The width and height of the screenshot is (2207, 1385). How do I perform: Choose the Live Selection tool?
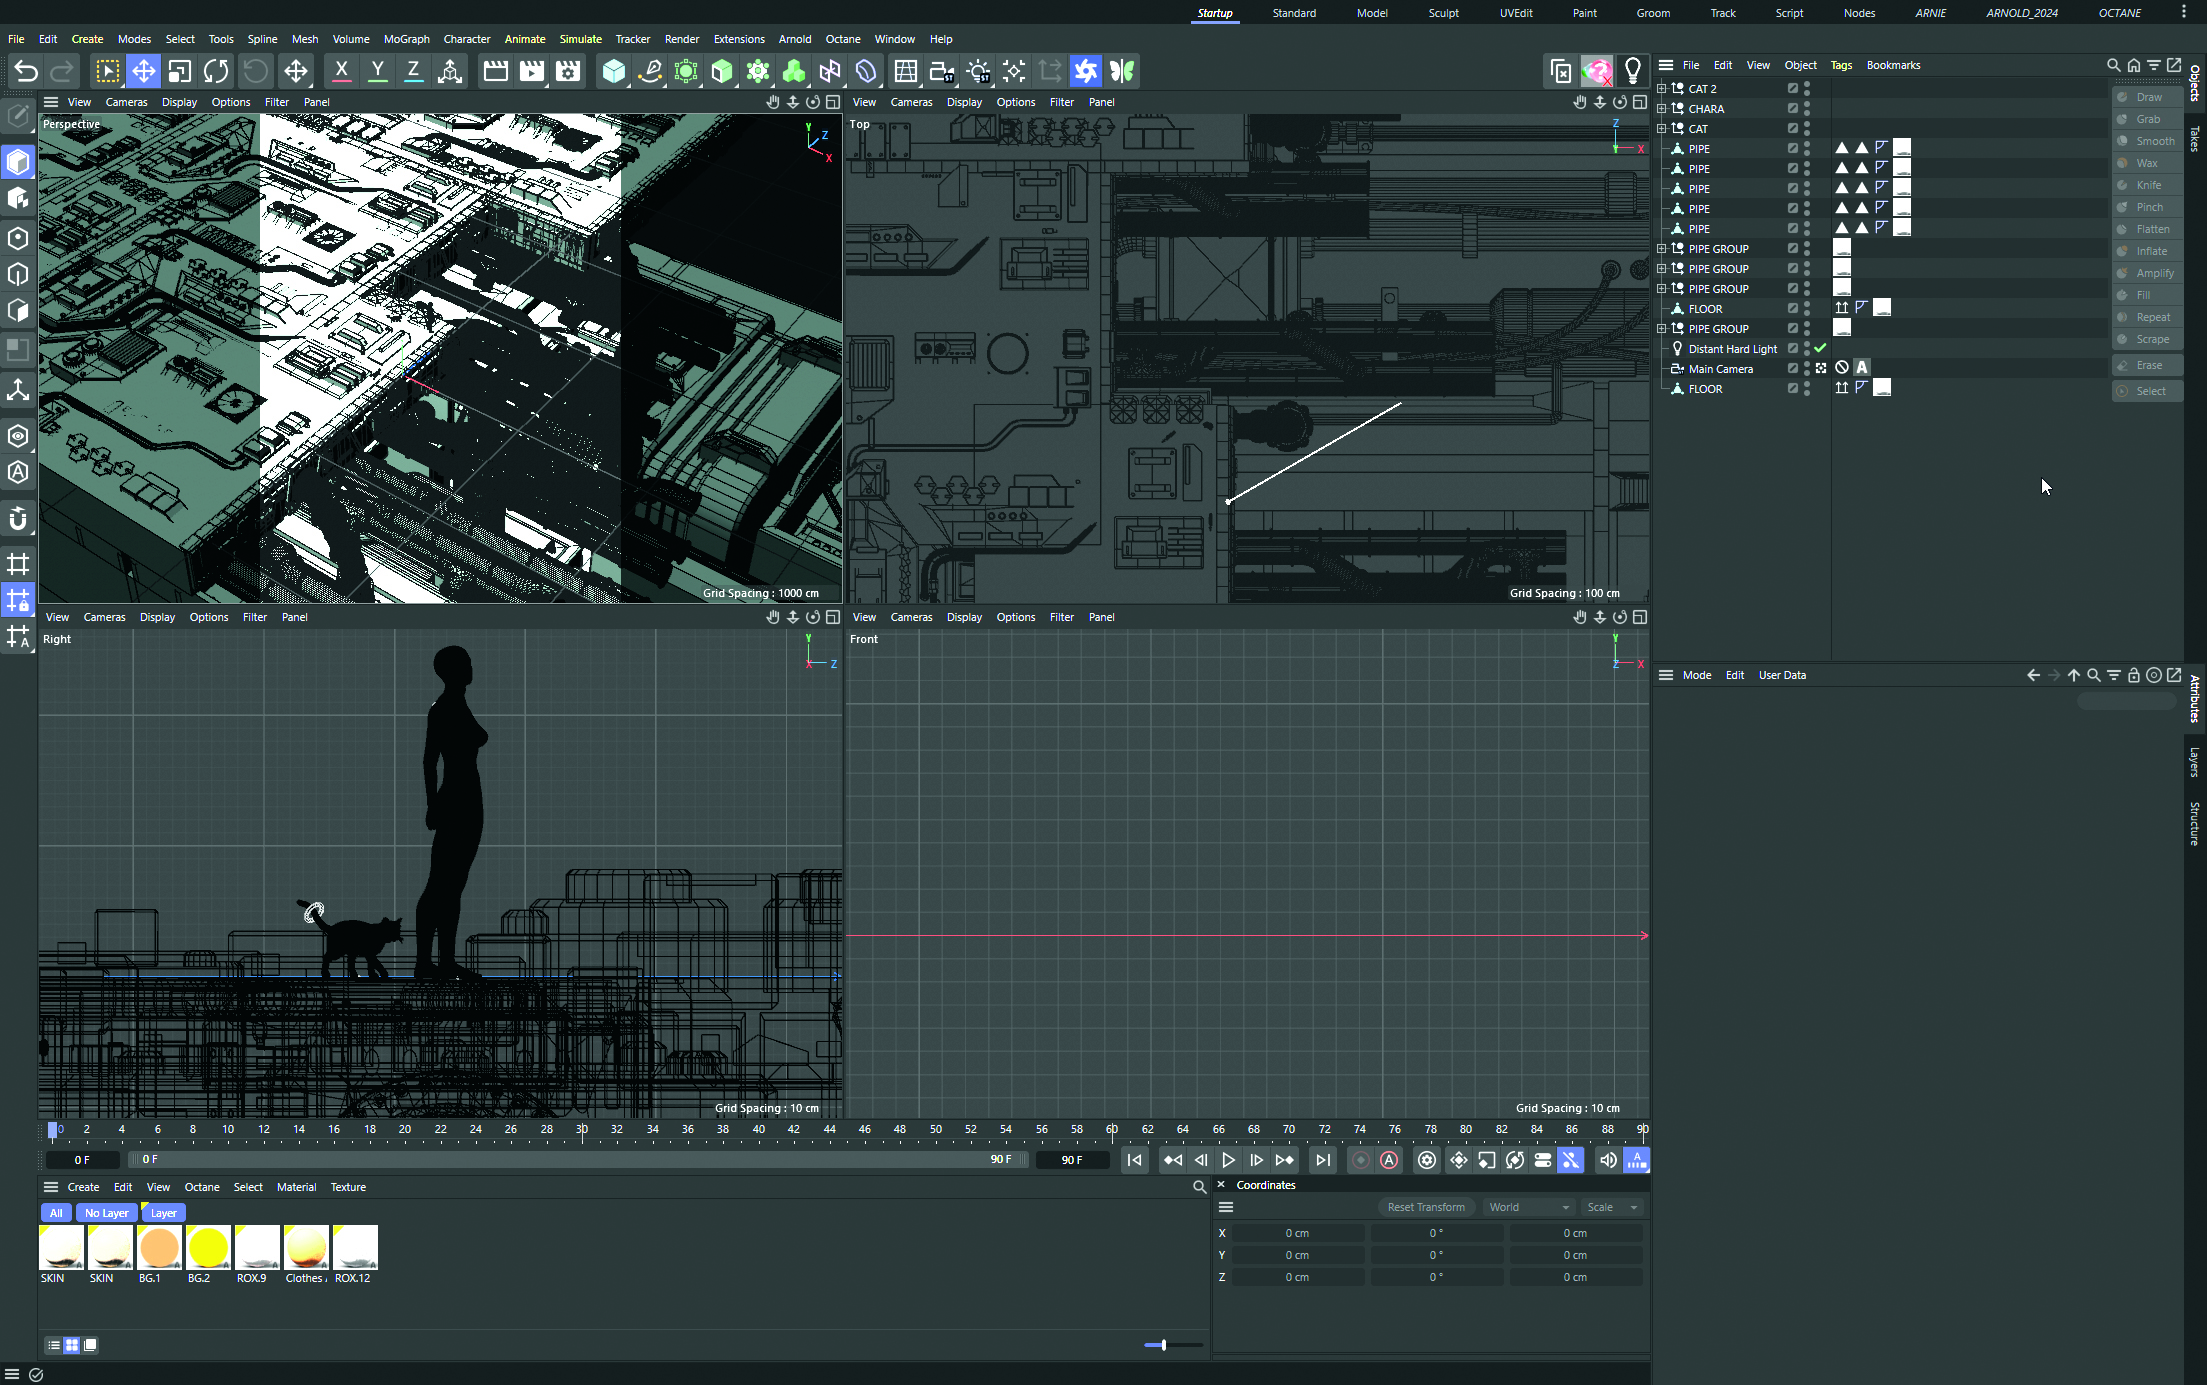[107, 71]
